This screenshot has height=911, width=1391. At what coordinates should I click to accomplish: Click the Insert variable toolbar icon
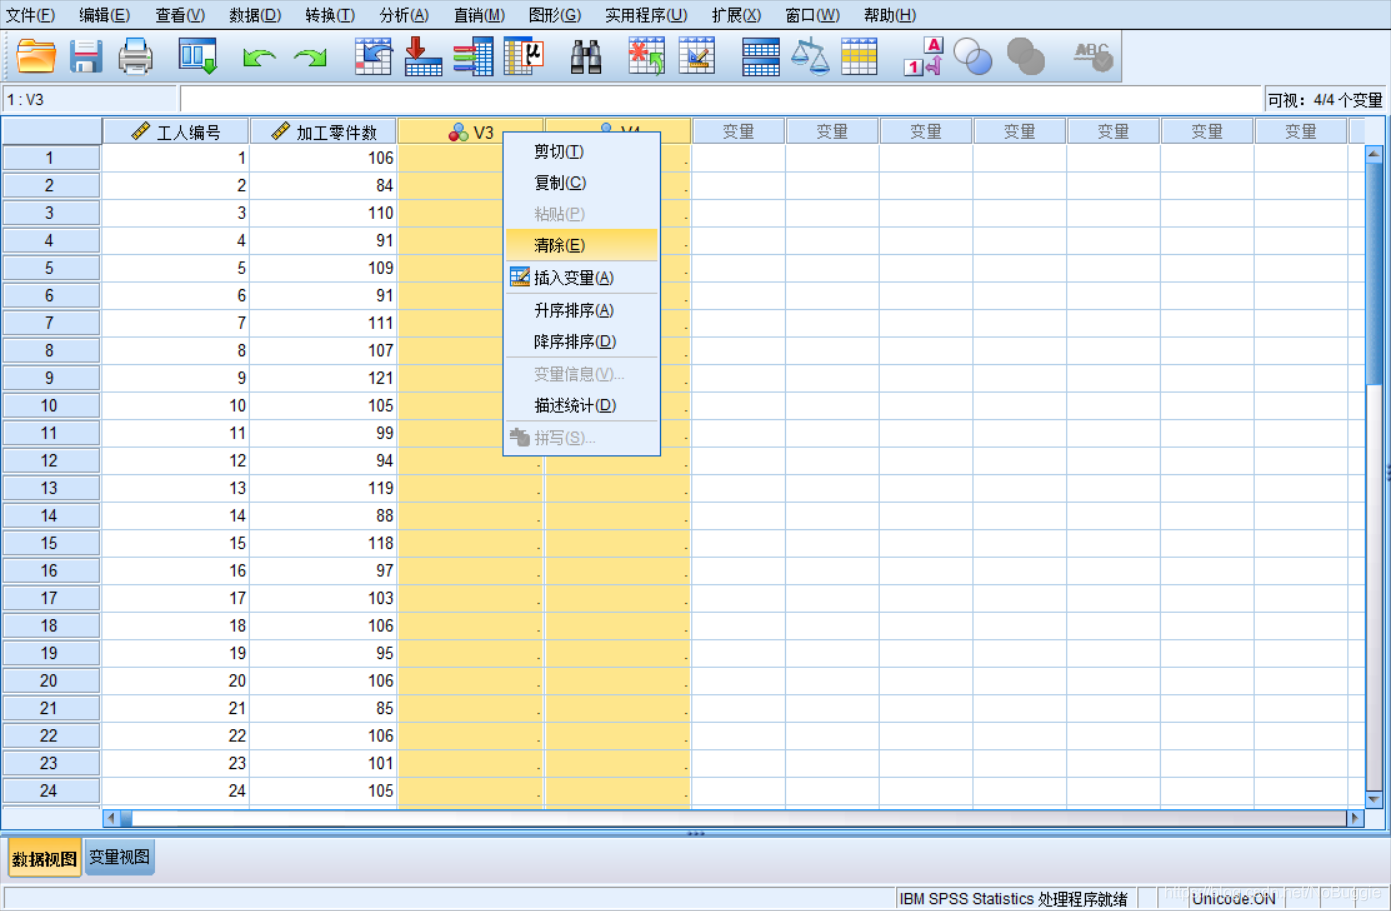[697, 56]
